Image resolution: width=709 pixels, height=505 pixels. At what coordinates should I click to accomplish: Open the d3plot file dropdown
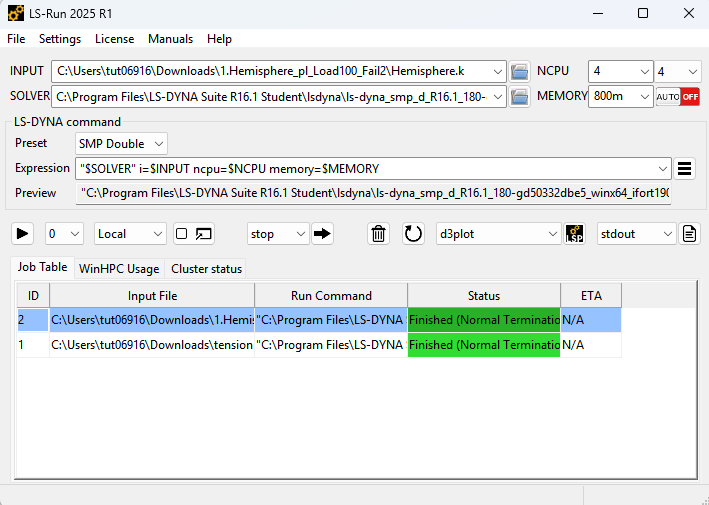point(499,234)
